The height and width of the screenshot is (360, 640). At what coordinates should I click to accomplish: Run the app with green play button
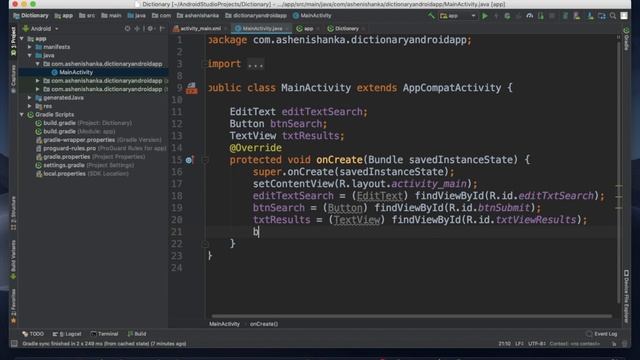click(485, 16)
